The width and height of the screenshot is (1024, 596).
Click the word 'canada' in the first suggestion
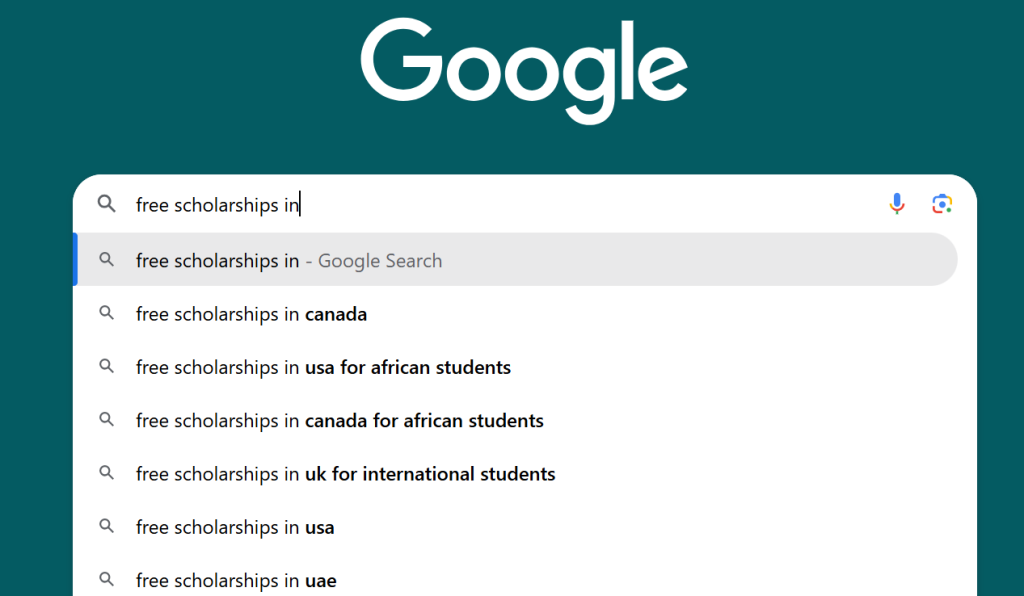[338, 313]
